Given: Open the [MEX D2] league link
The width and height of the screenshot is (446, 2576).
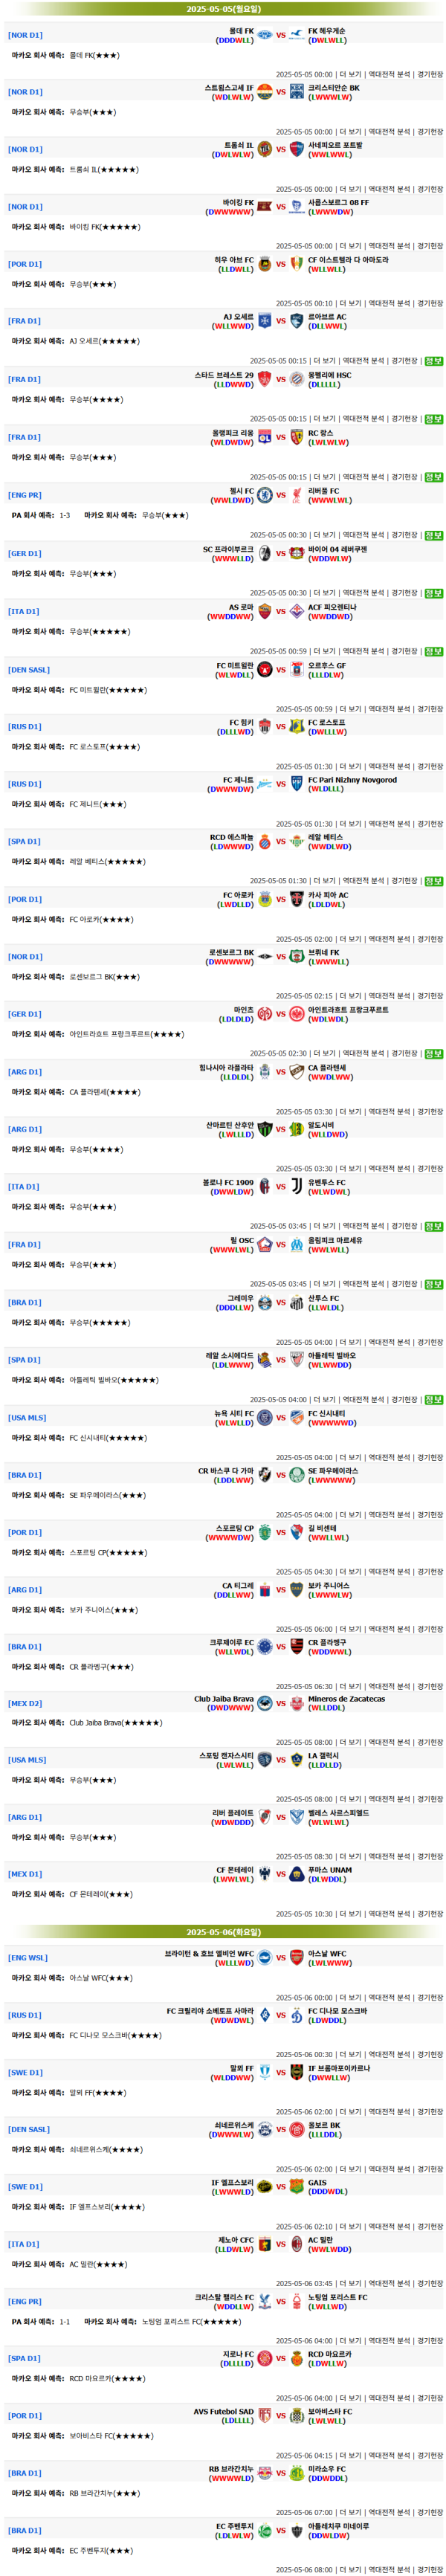Looking at the screenshot, I should point(25,1703).
